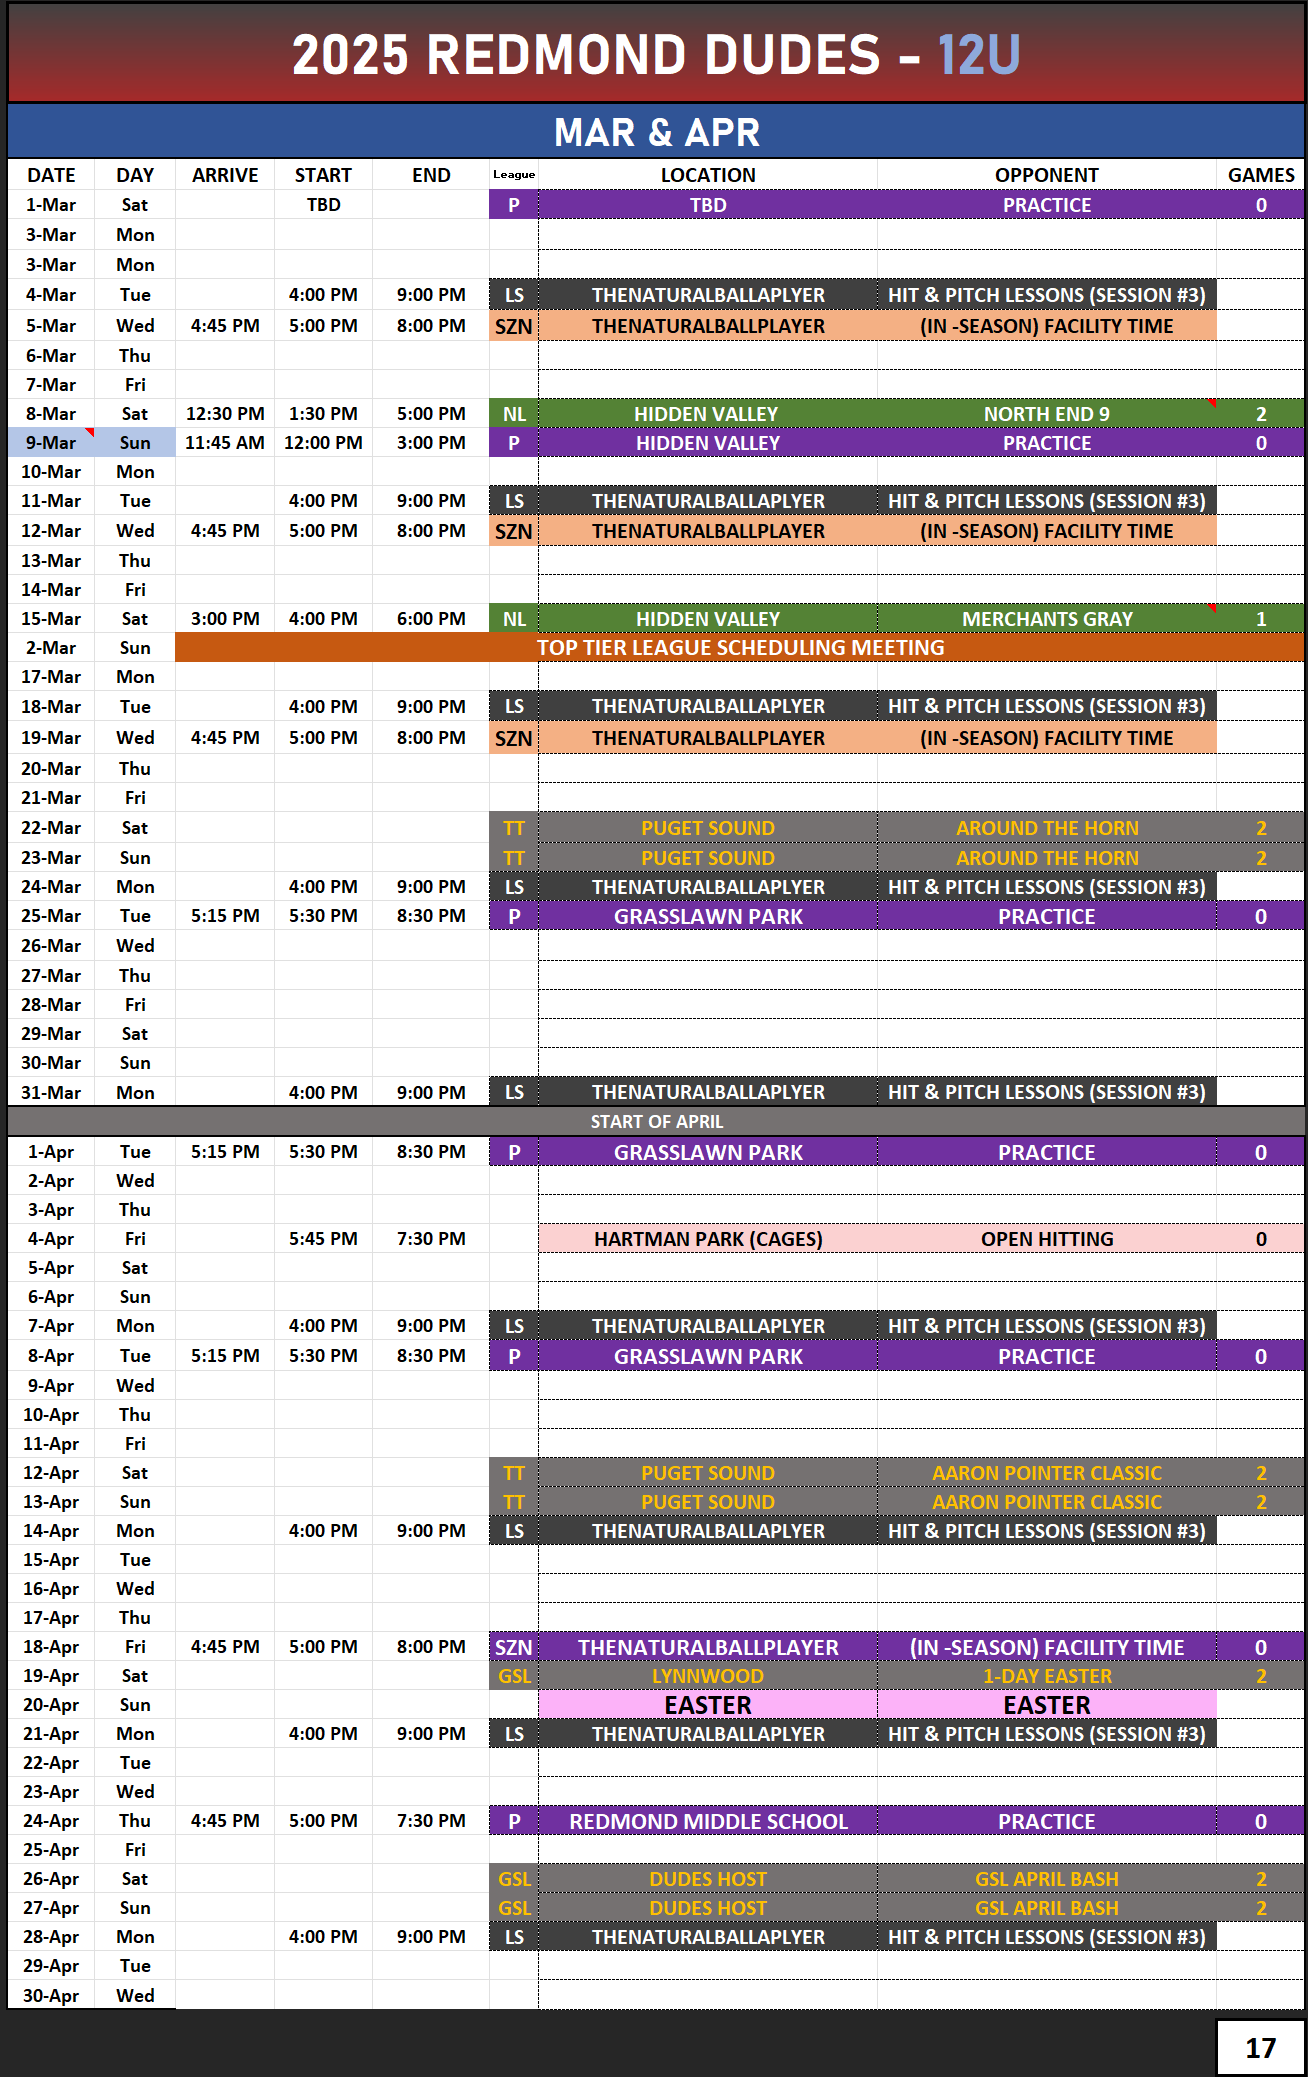Viewport: 1308px width, 2077px height.
Task: Select the 2025 REDMOND DUDES title banner
Action: [x=656, y=55]
